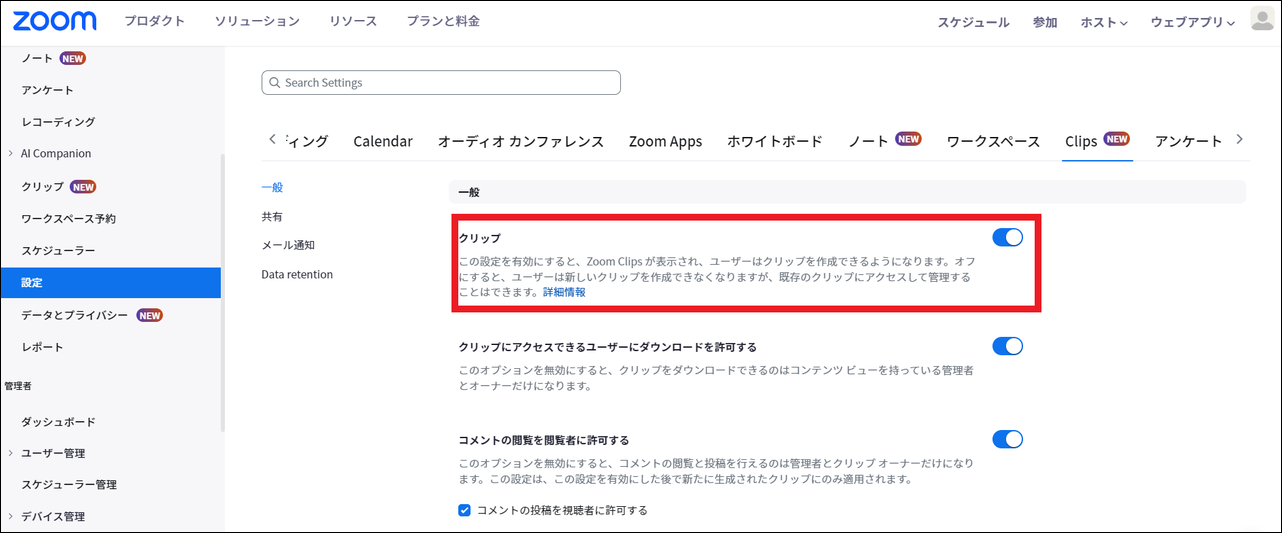This screenshot has height=533, width=1282.
Task: Open the ホスト dropdown menu
Action: 1104,22
